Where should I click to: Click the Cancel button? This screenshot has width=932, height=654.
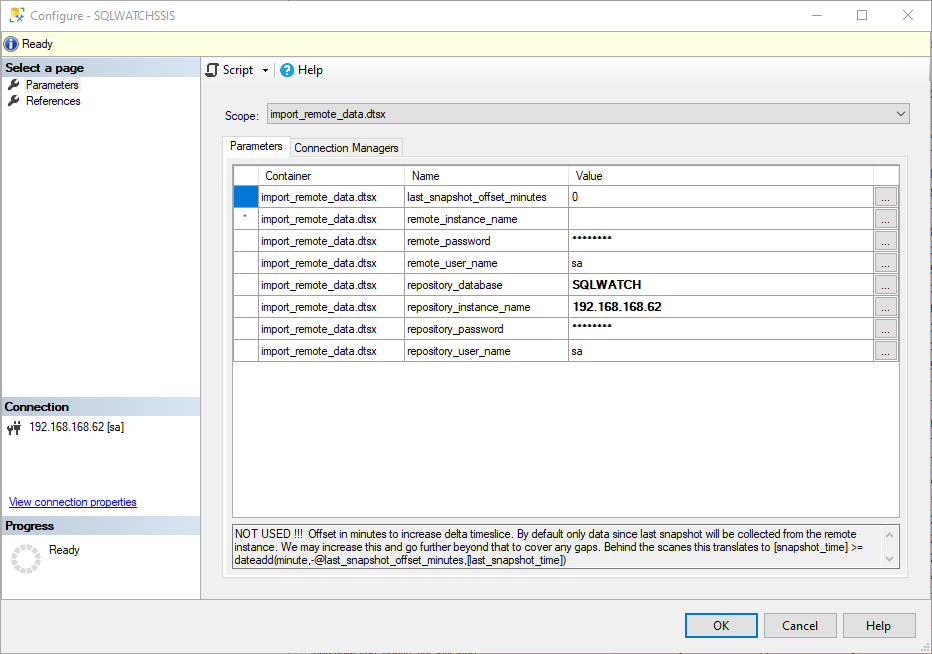tap(800, 625)
